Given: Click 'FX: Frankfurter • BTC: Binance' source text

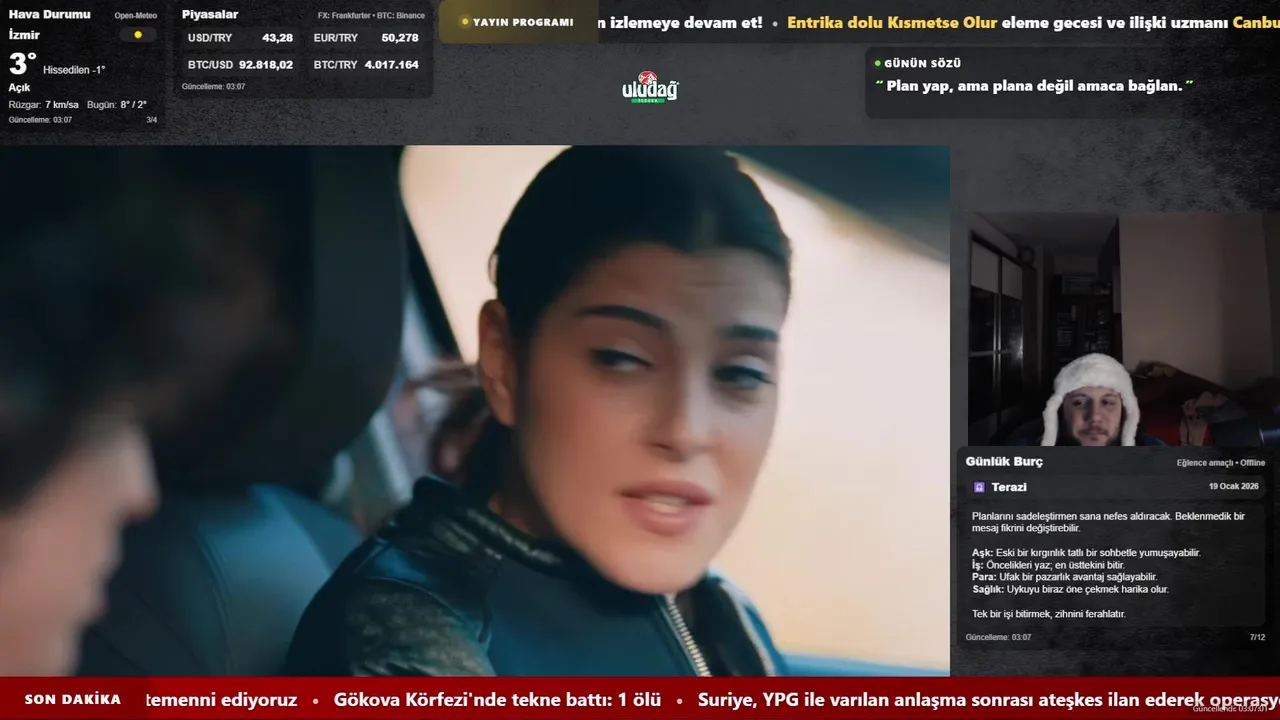Looking at the screenshot, I should coord(371,16).
